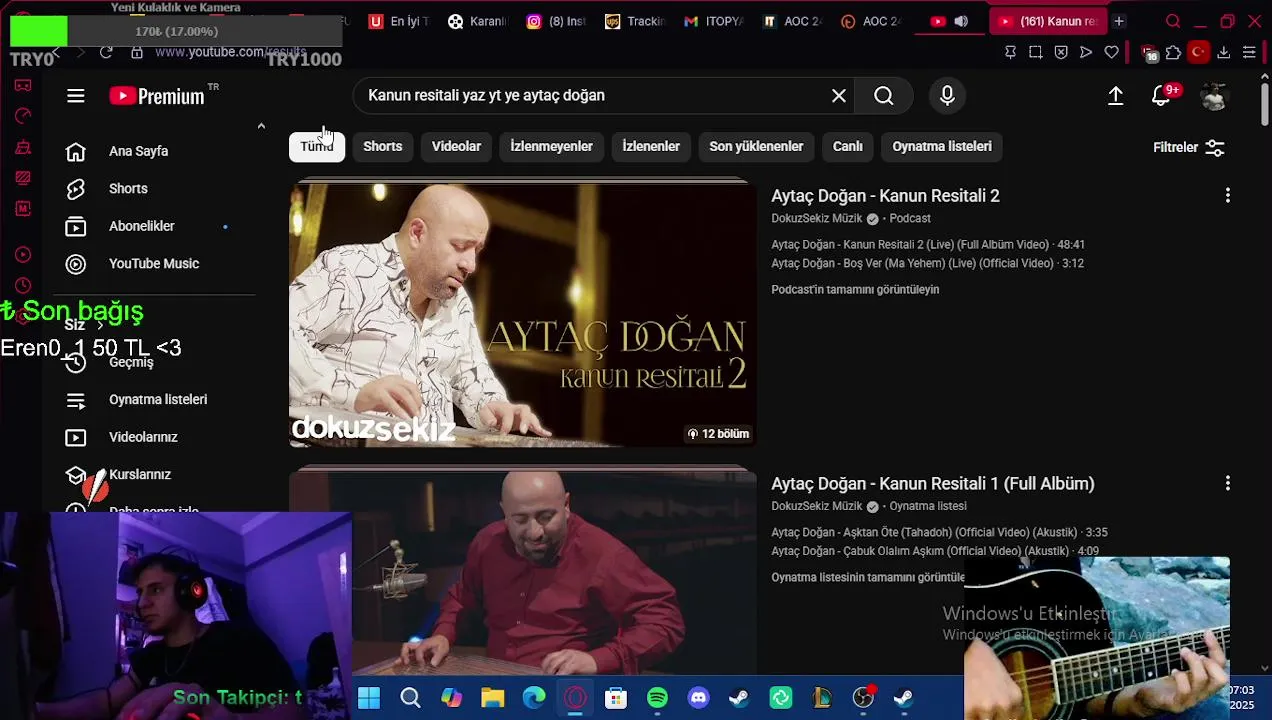Viewport: 1272px width, 720px height.
Task: Select the Oynatma listeleri filter chip
Action: click(942, 147)
